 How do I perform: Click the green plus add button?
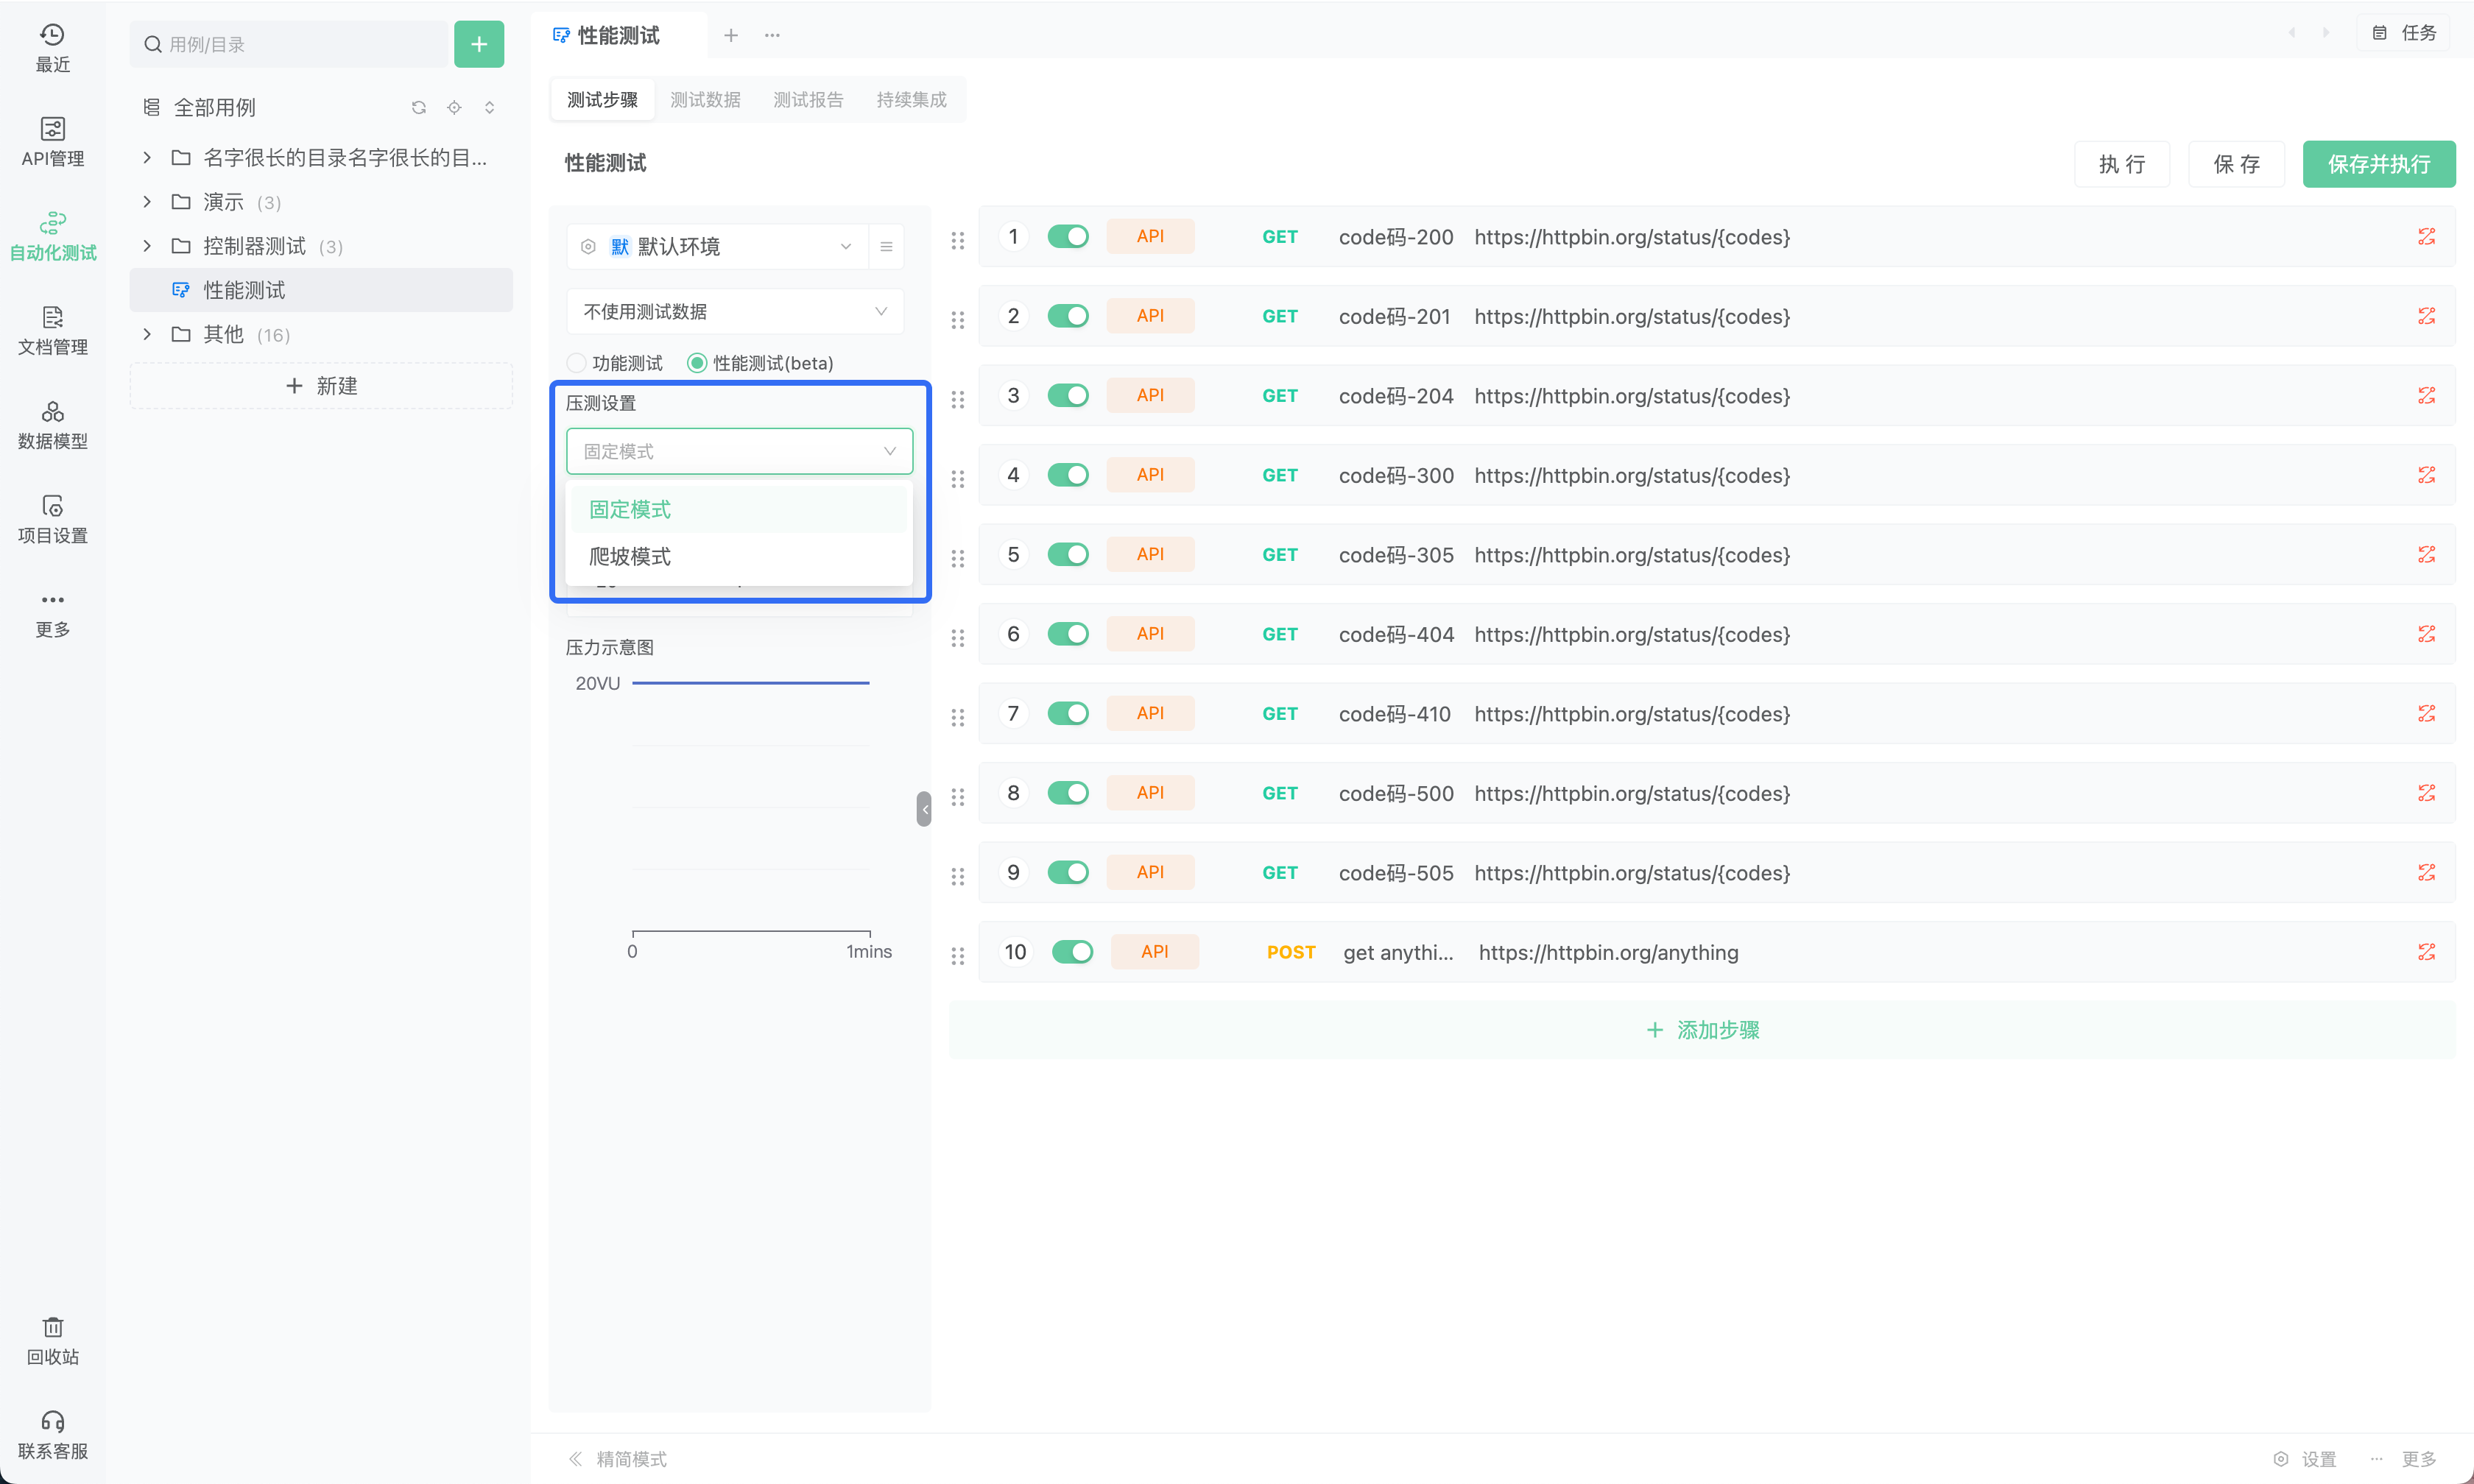click(479, 44)
